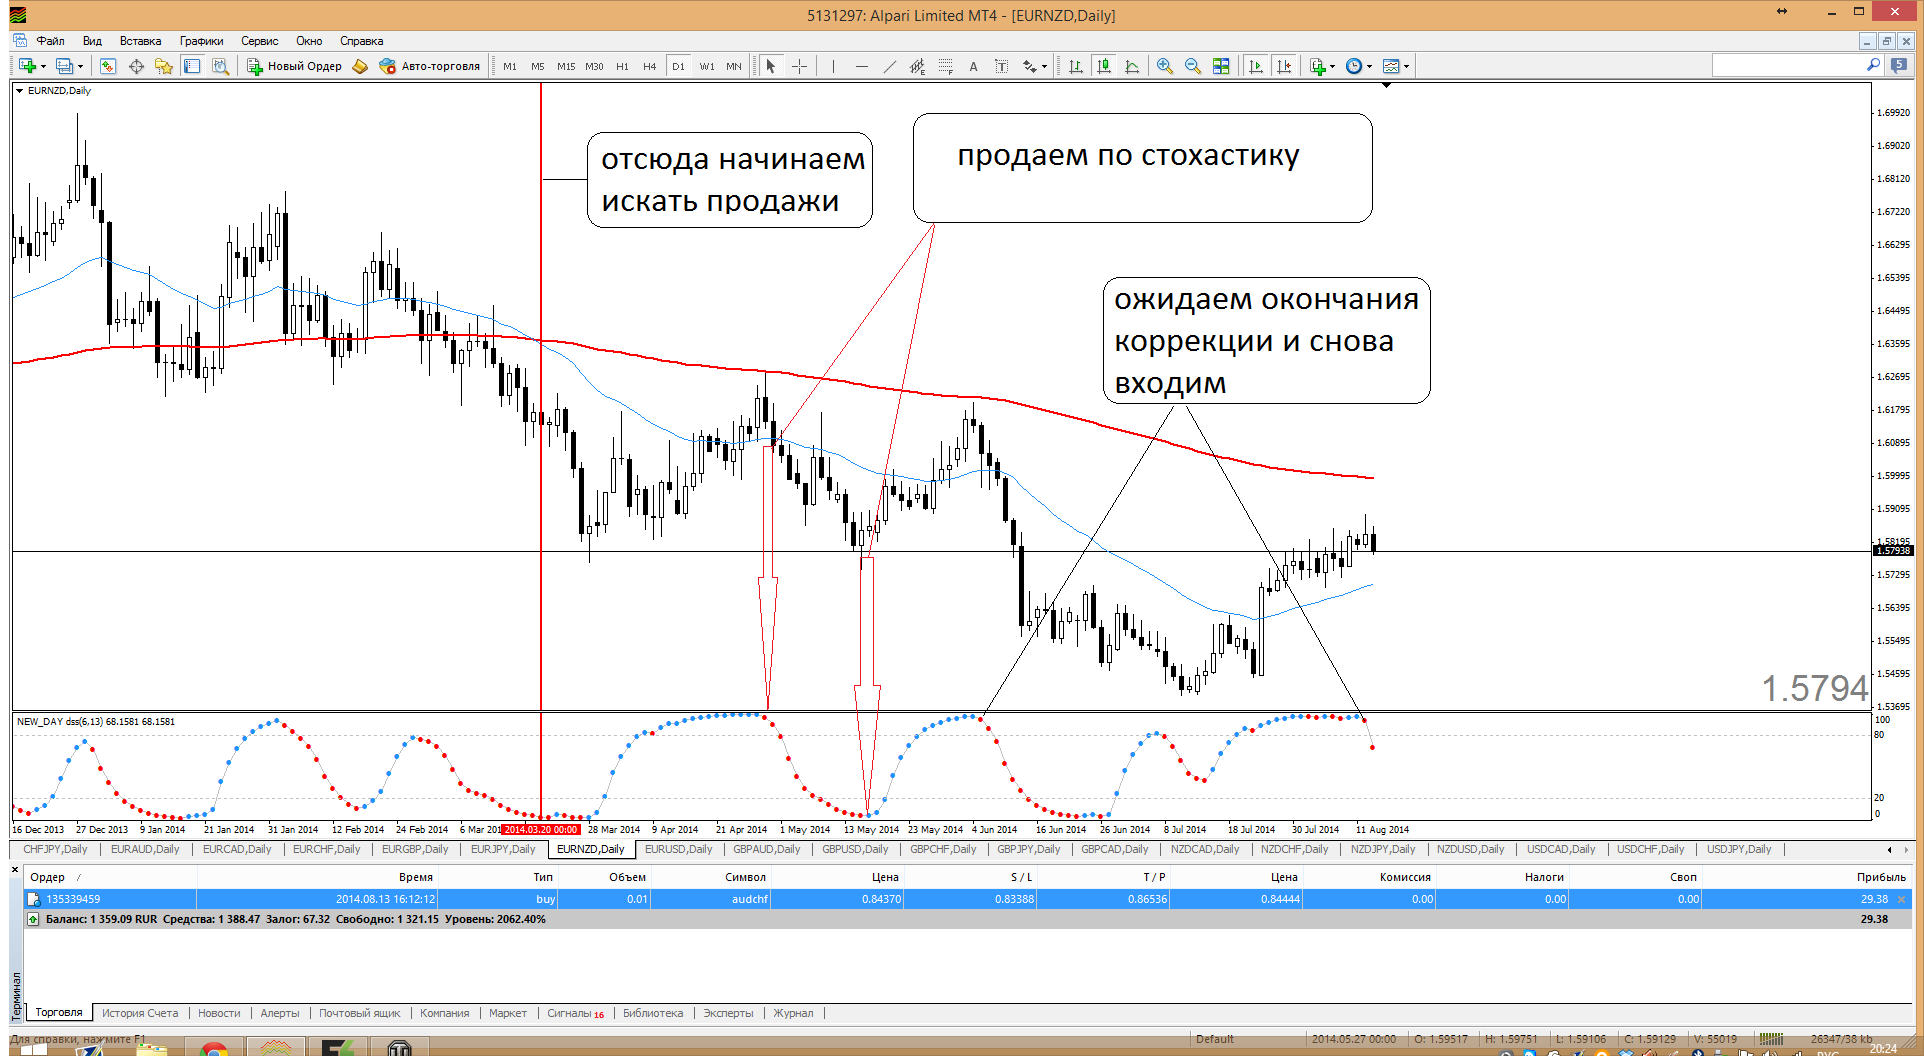Viewport: 1924px width, 1056px height.
Task: Open the Файл menu
Action: 50,41
